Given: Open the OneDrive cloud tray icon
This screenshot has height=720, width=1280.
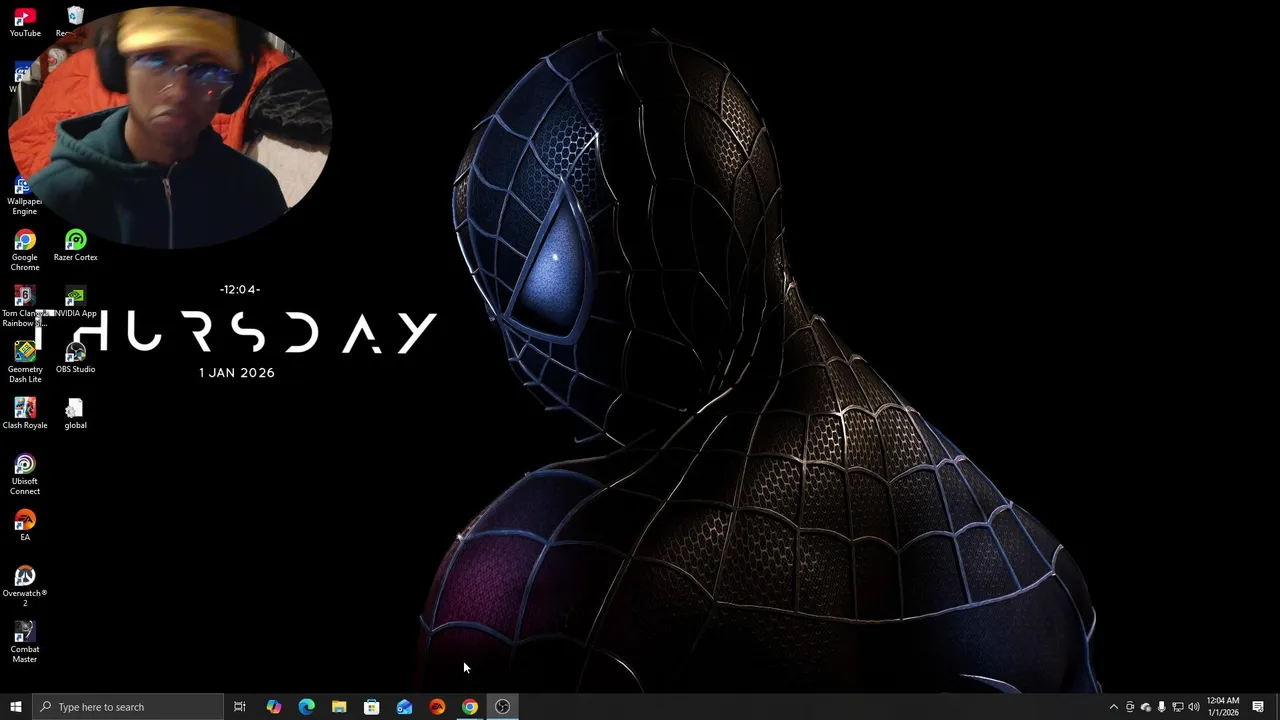Looking at the screenshot, I should click(x=1146, y=707).
